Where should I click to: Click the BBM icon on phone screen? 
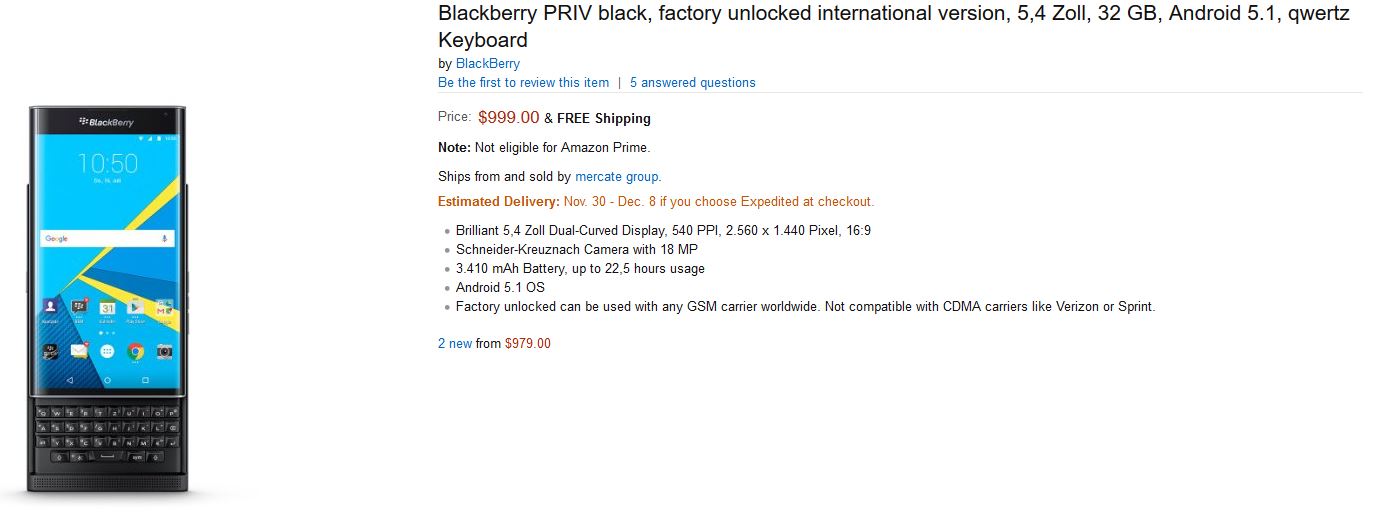tap(79, 307)
